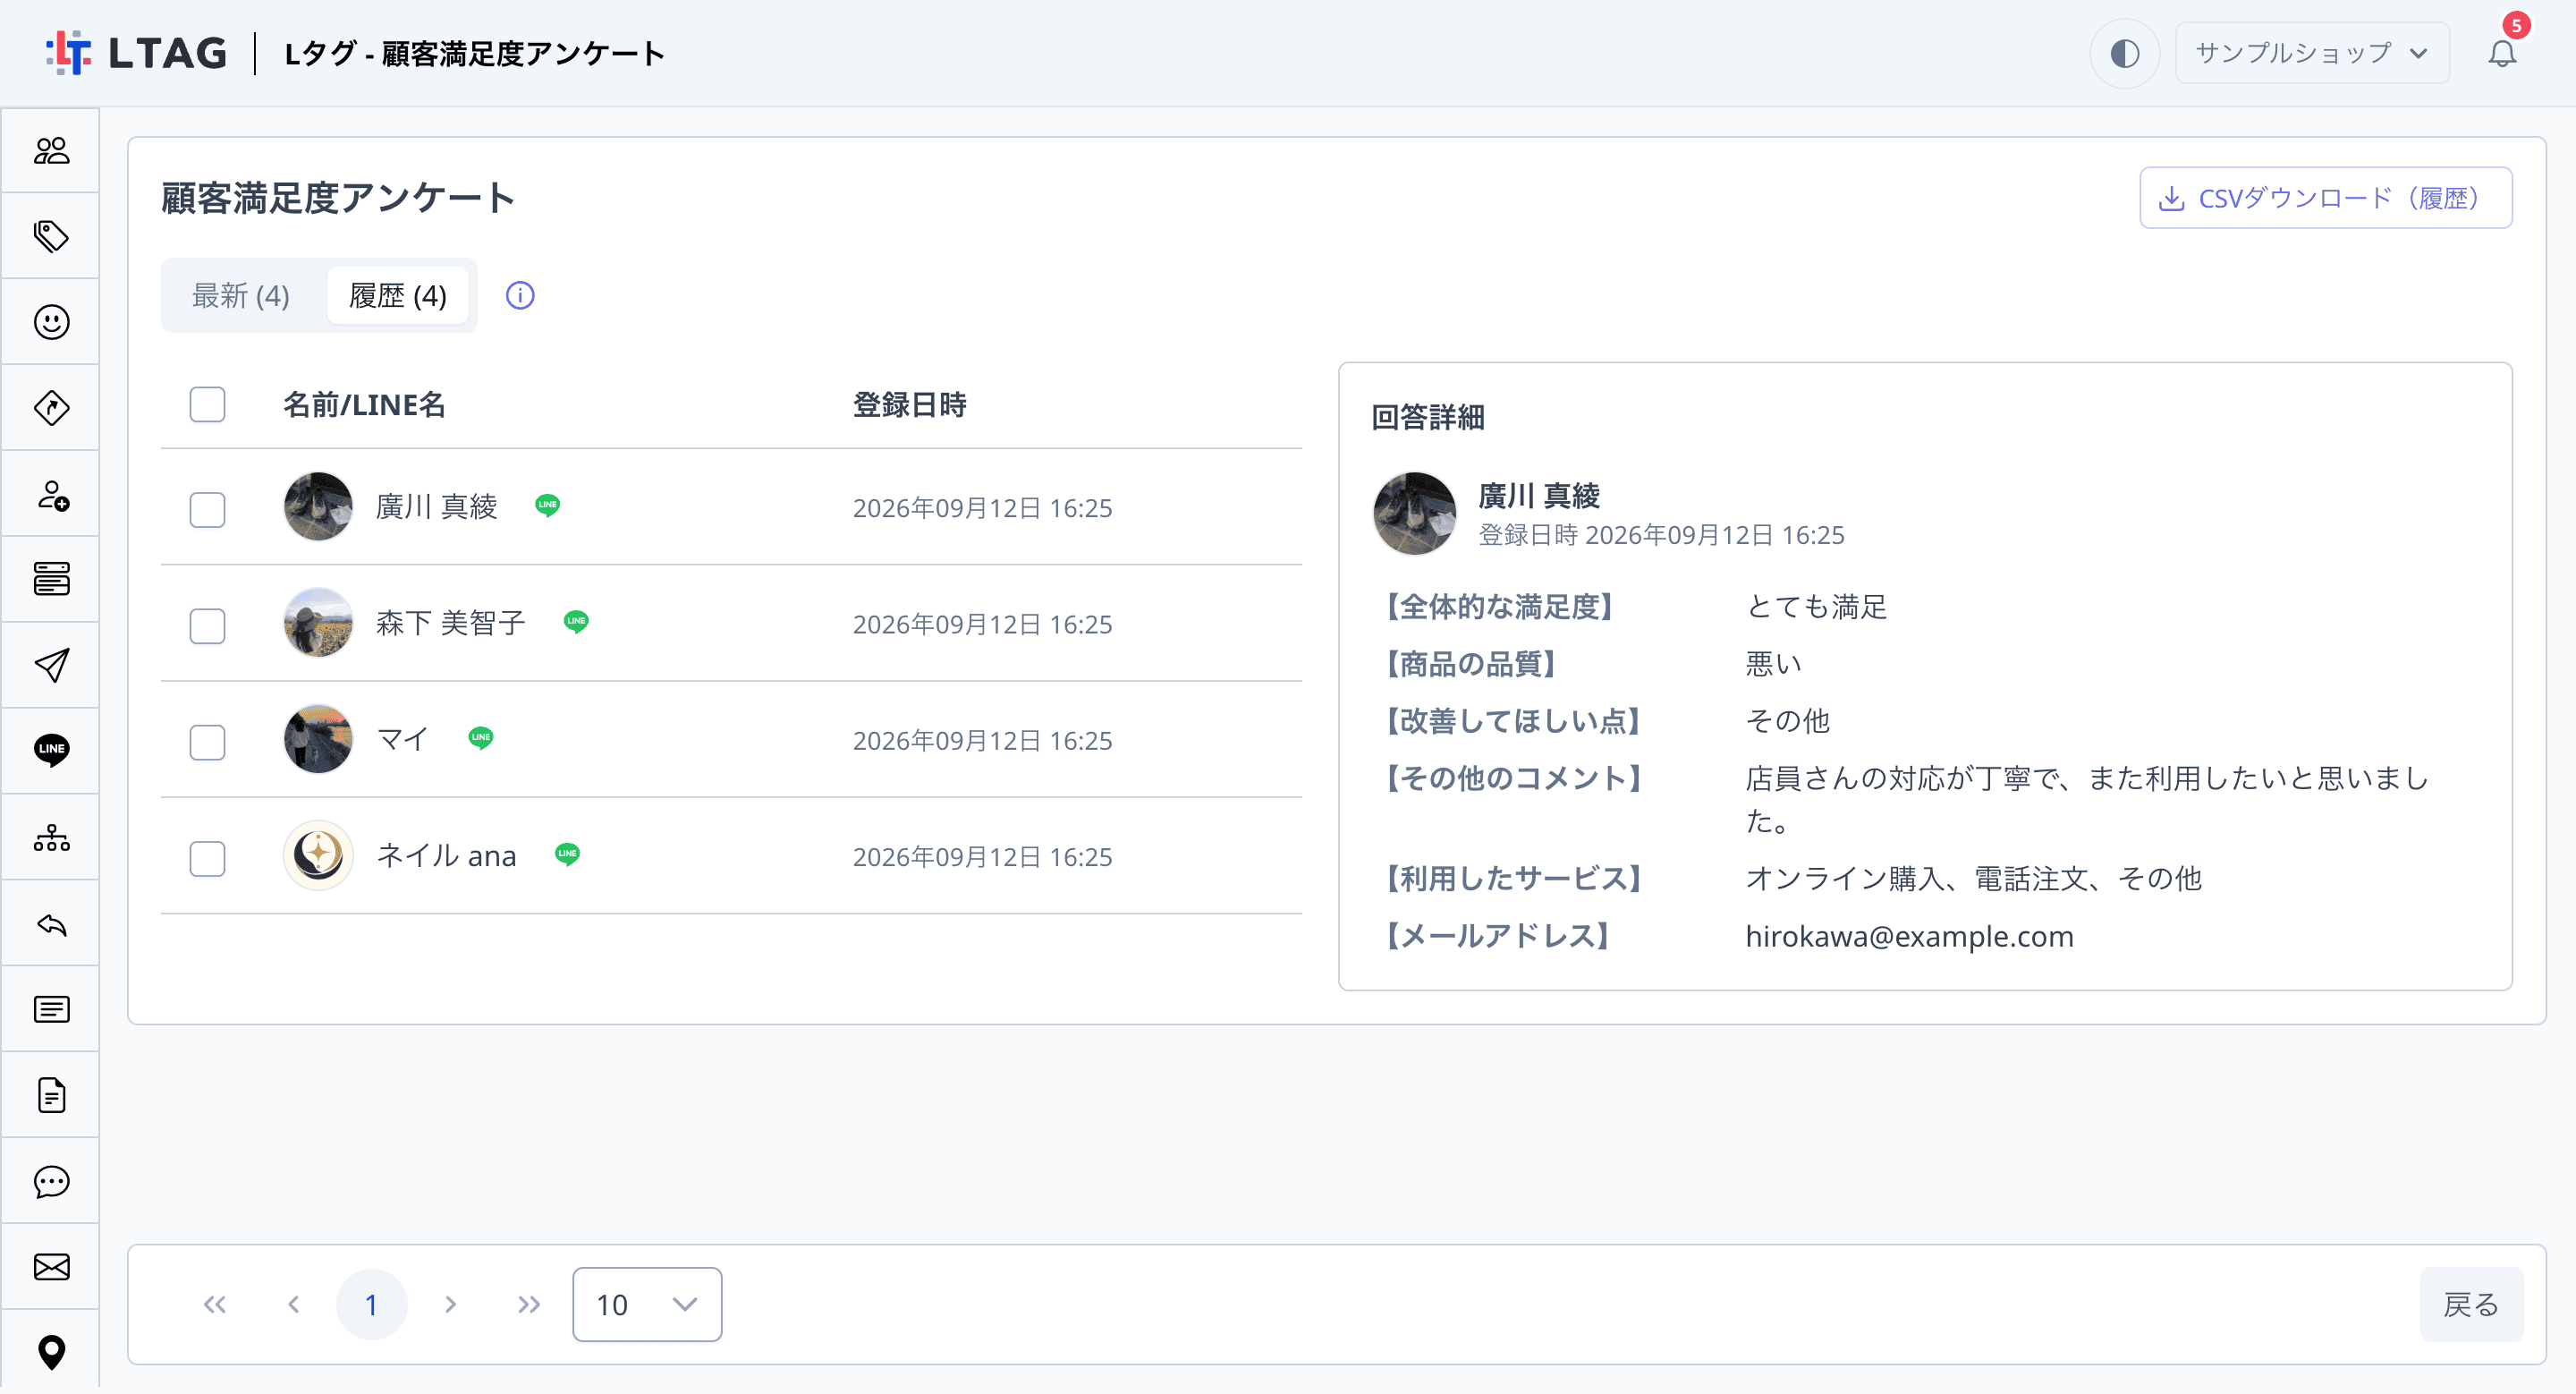Click the org chart hierarchy sidebar icon

(51, 838)
